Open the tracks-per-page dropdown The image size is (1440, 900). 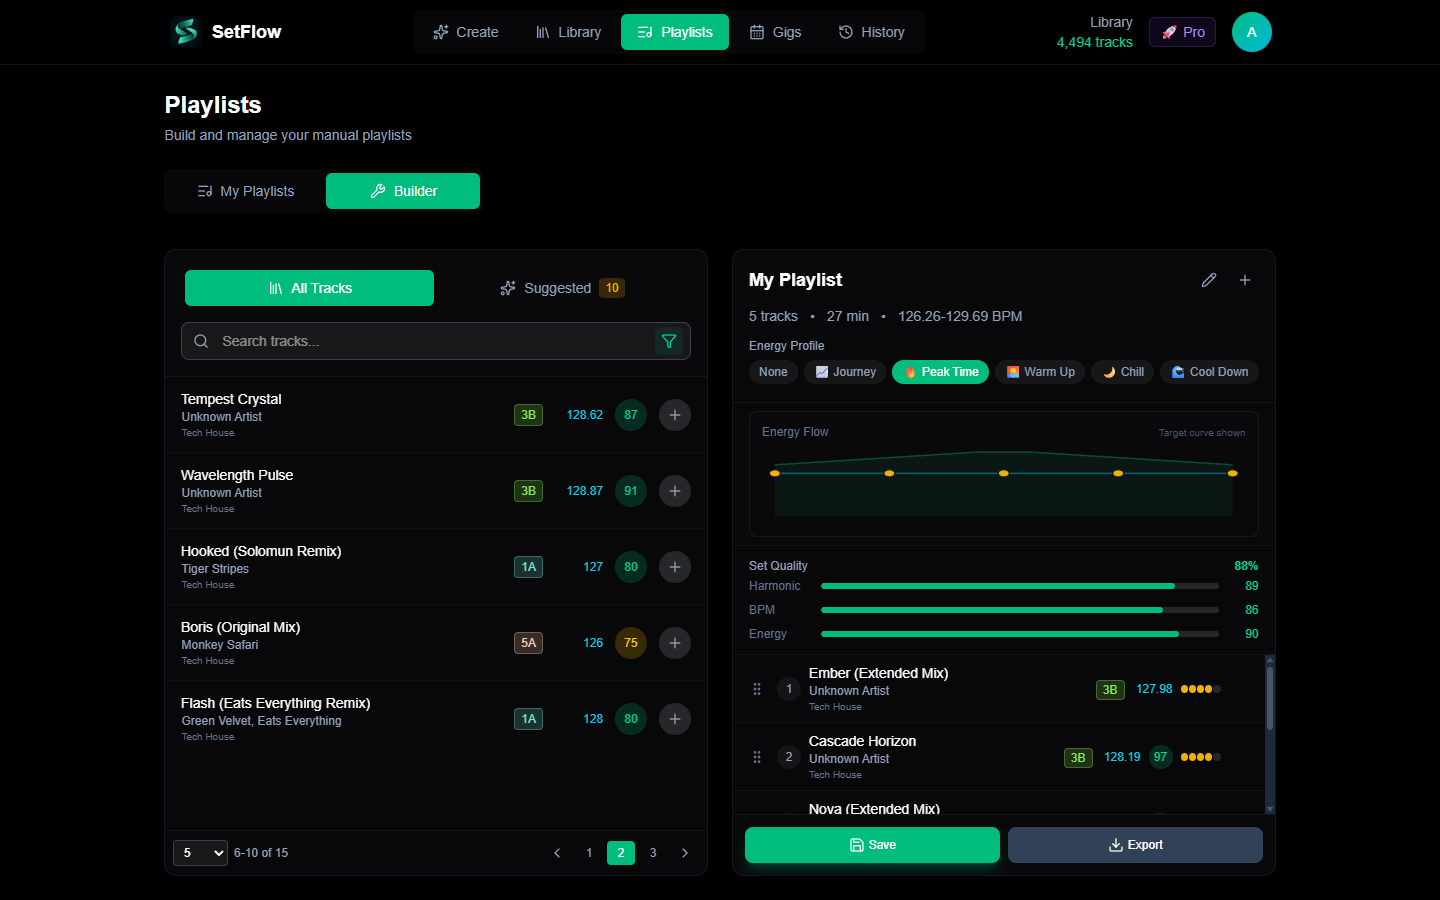(200, 852)
